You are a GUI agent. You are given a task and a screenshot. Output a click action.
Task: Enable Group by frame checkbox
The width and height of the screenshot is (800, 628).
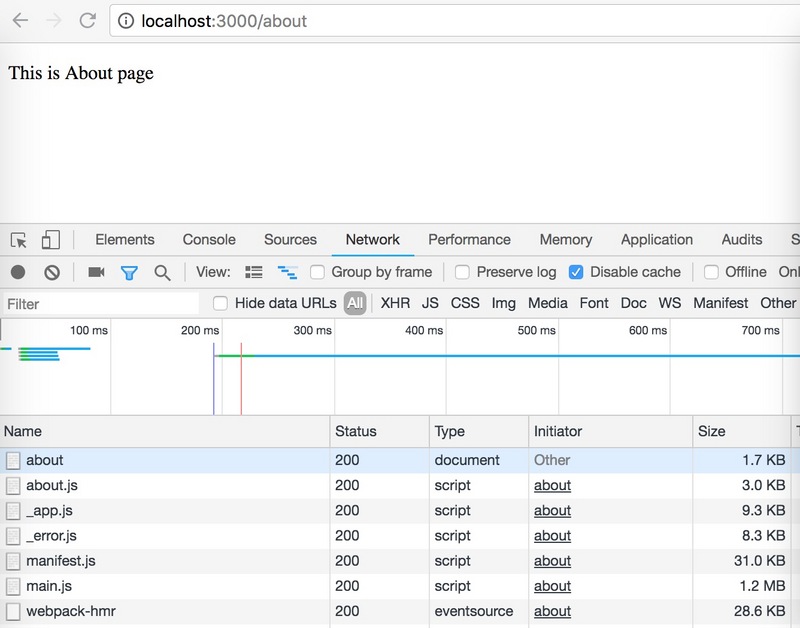tap(317, 272)
